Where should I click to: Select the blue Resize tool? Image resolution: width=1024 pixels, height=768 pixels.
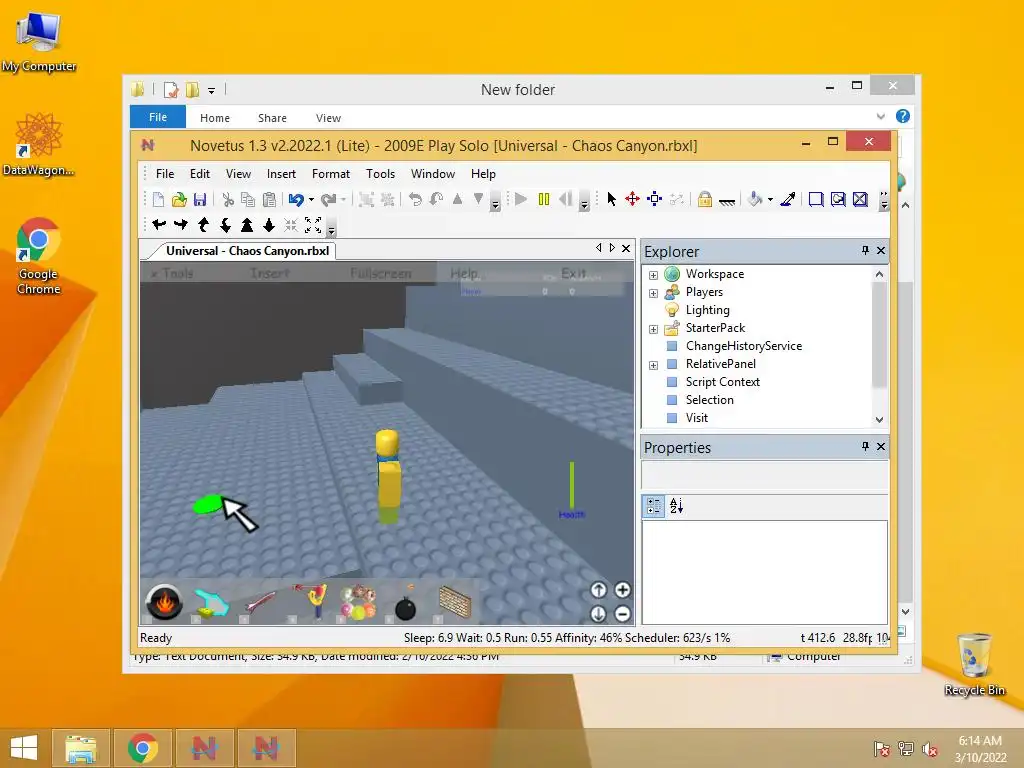pos(654,199)
